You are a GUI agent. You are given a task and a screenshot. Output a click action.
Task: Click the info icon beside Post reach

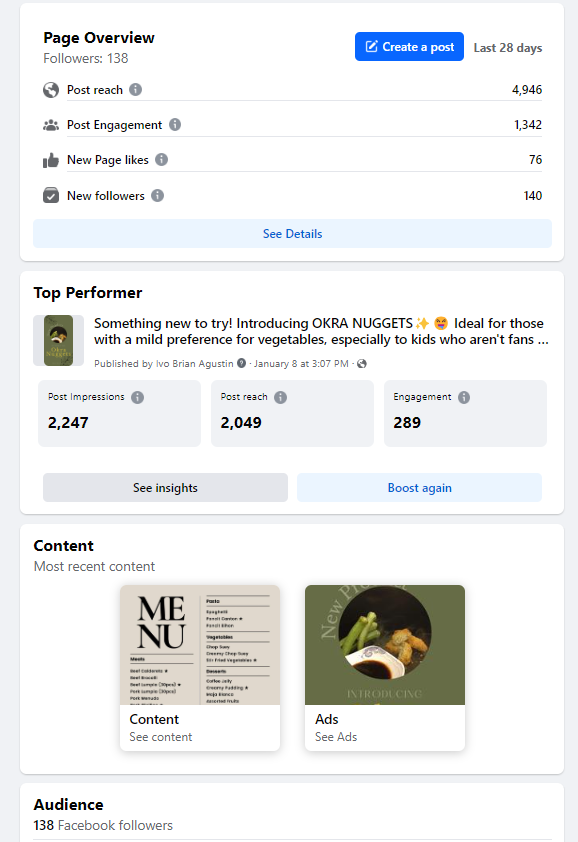135,90
